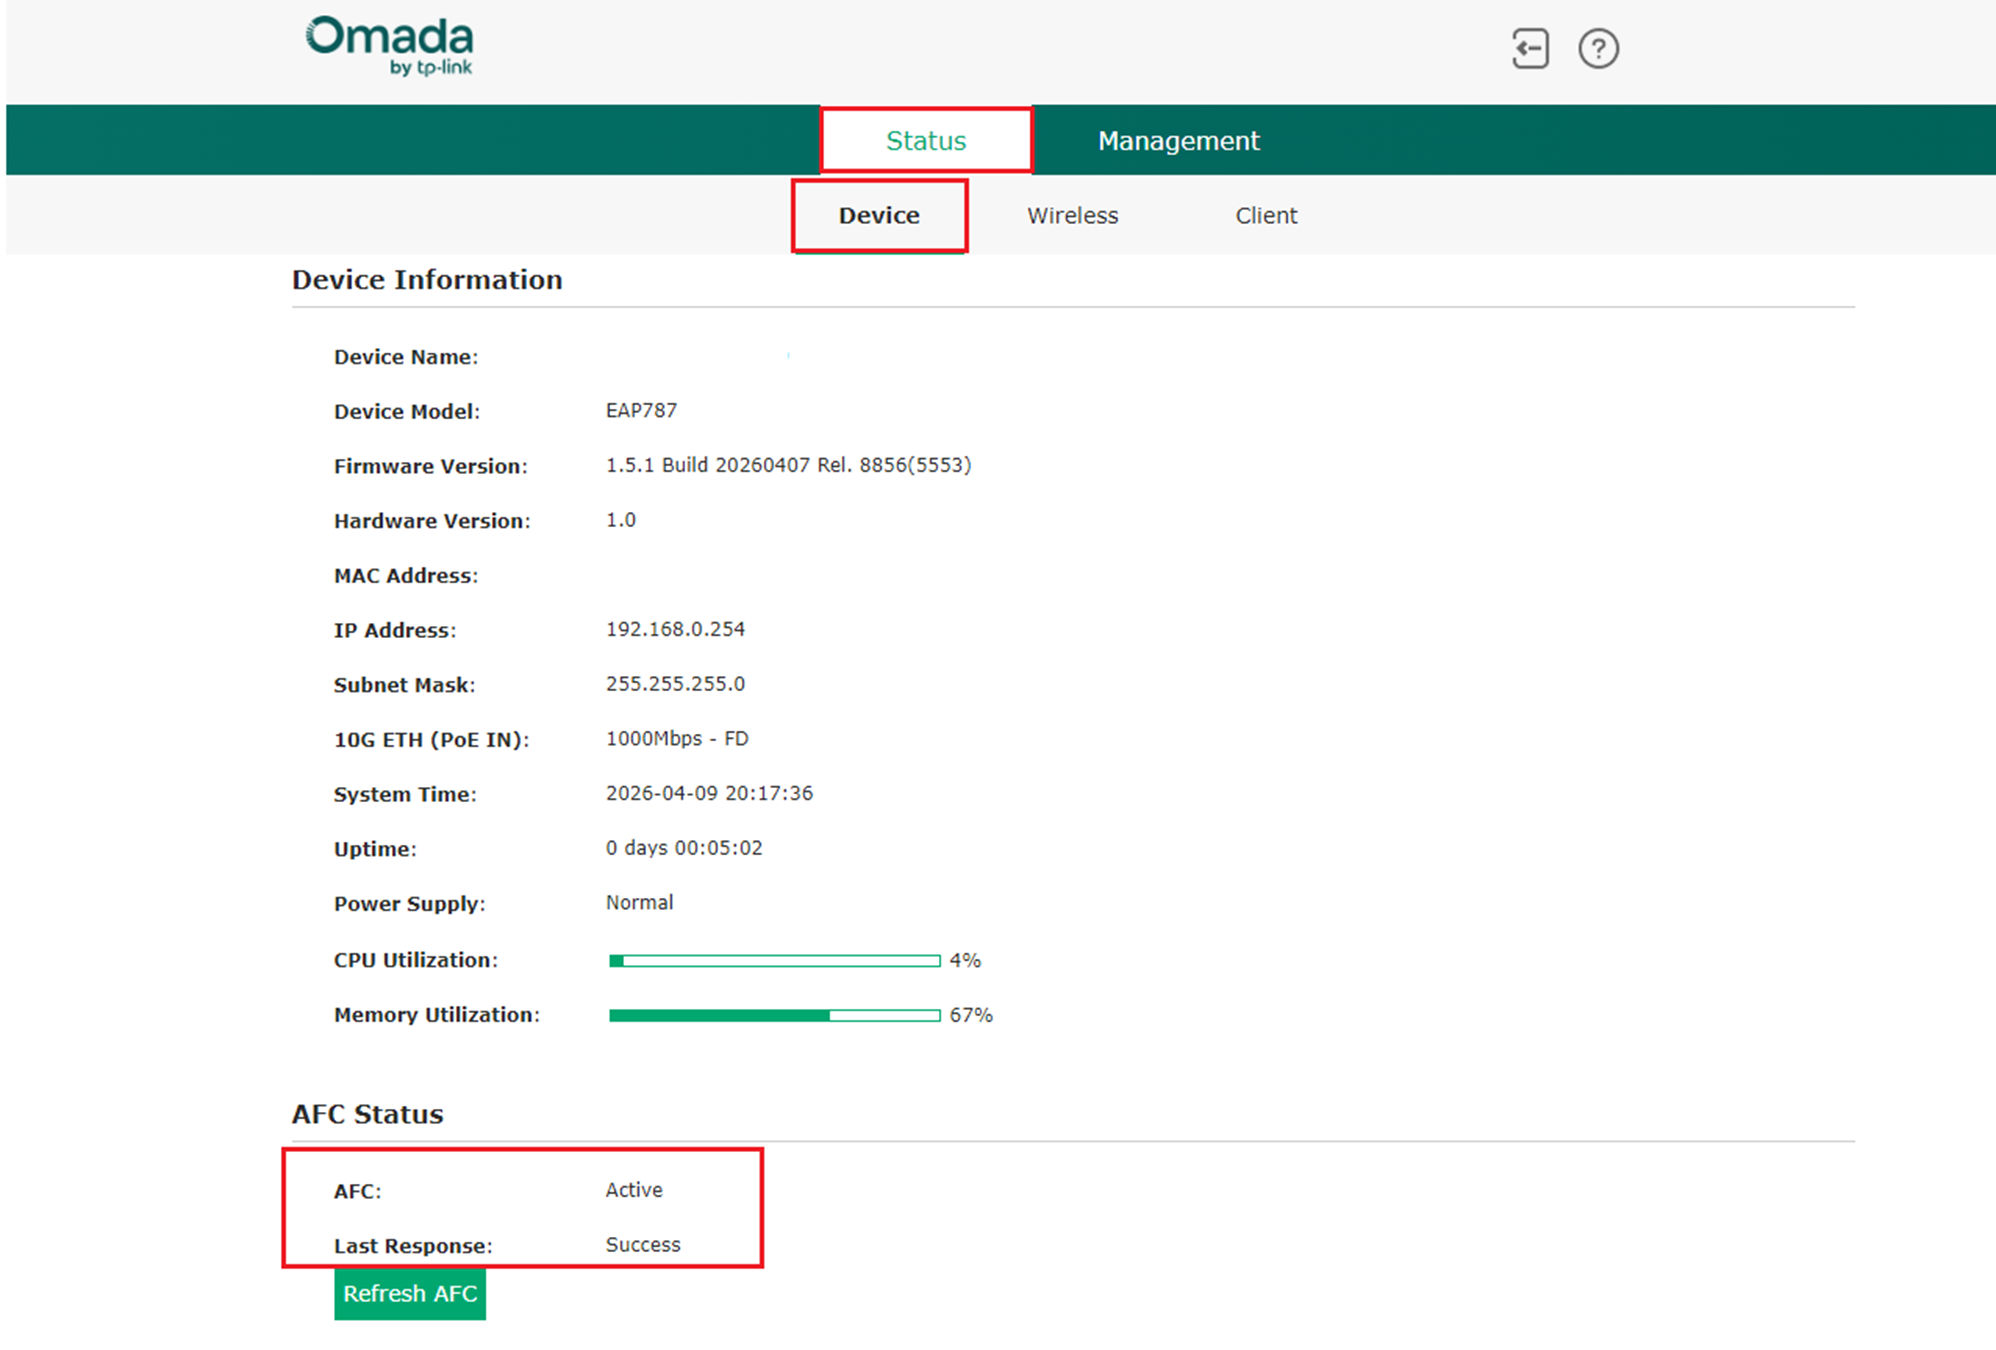Viewport: 1996px width, 1350px height.
Task: Select the IP Address 192.168.0.254
Action: tap(675, 629)
